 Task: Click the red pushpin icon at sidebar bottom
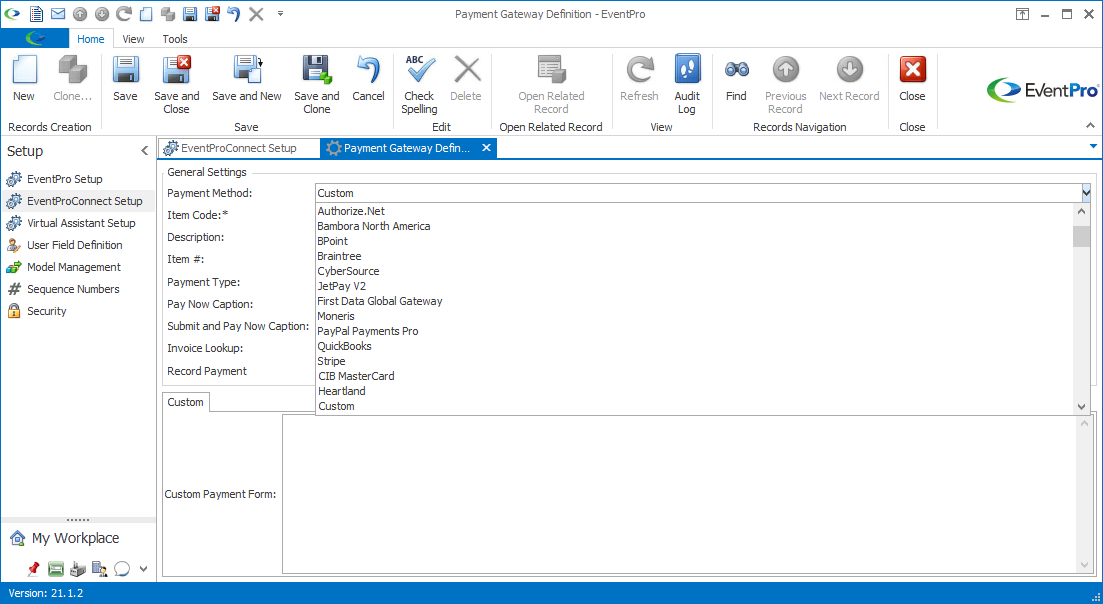[33, 569]
